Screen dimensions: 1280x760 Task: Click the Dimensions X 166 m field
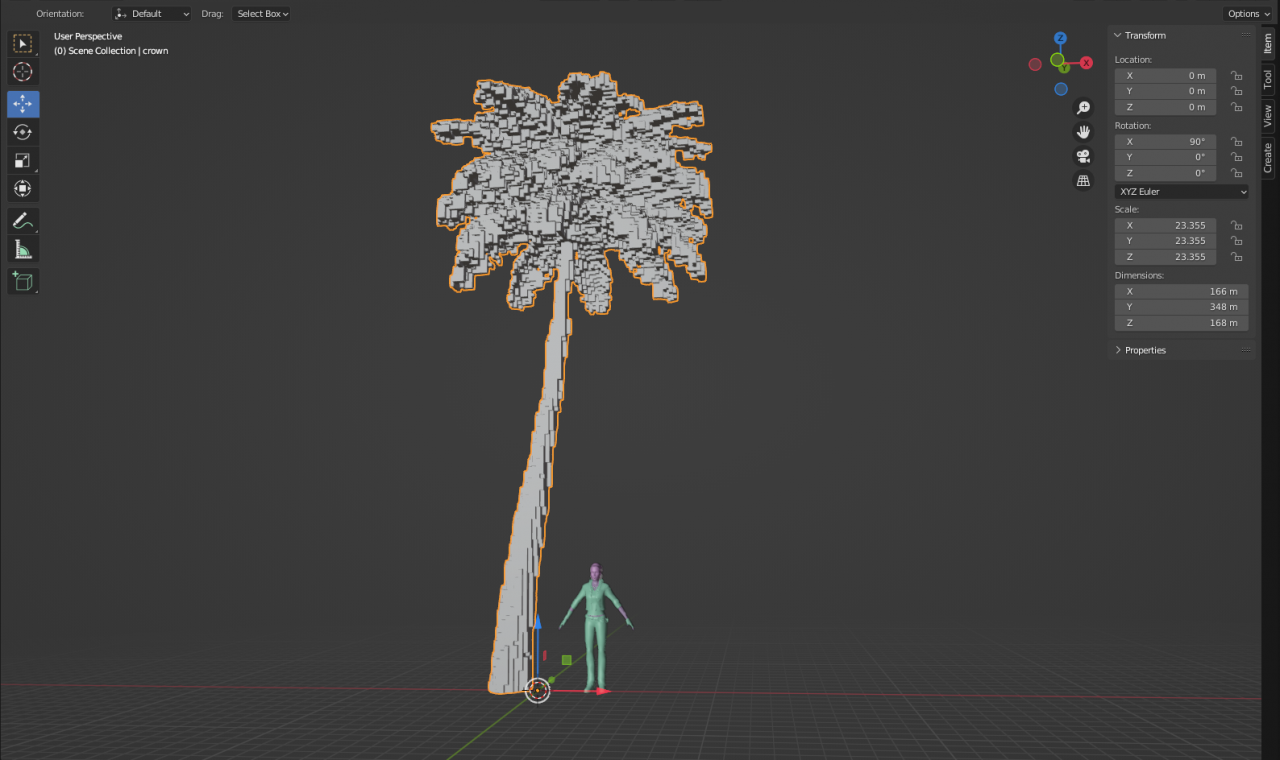coord(1182,291)
